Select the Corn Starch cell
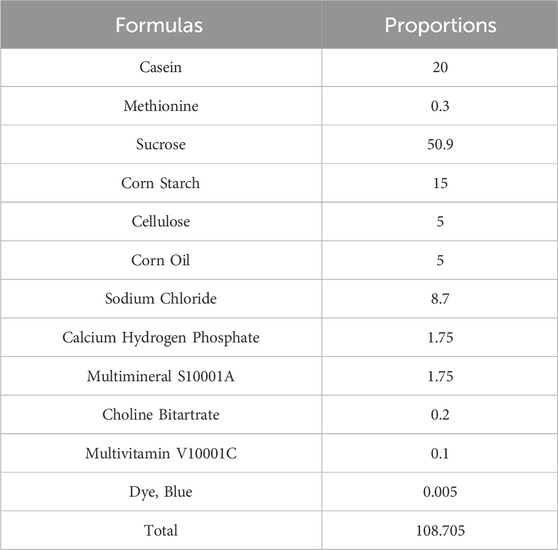This screenshot has height=550, width=558. pyautogui.click(x=160, y=183)
